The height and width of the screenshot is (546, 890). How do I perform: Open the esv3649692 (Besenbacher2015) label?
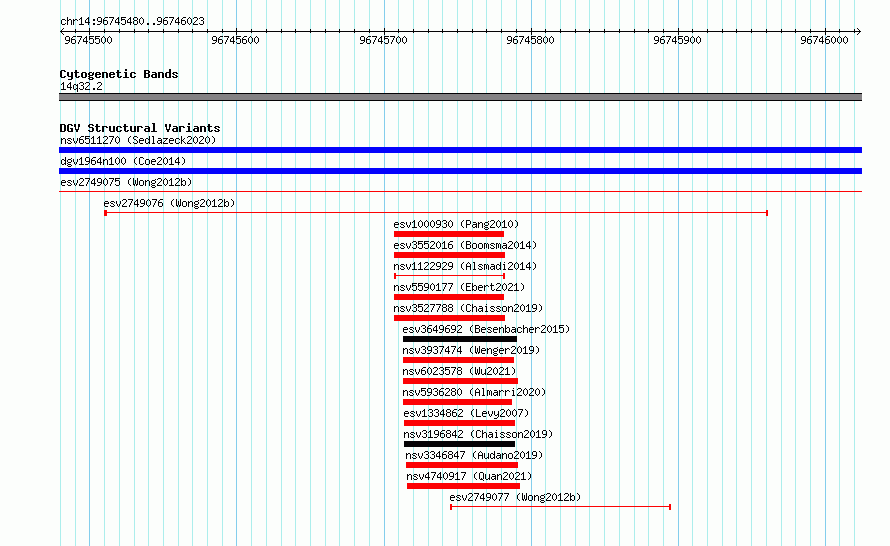coord(486,329)
